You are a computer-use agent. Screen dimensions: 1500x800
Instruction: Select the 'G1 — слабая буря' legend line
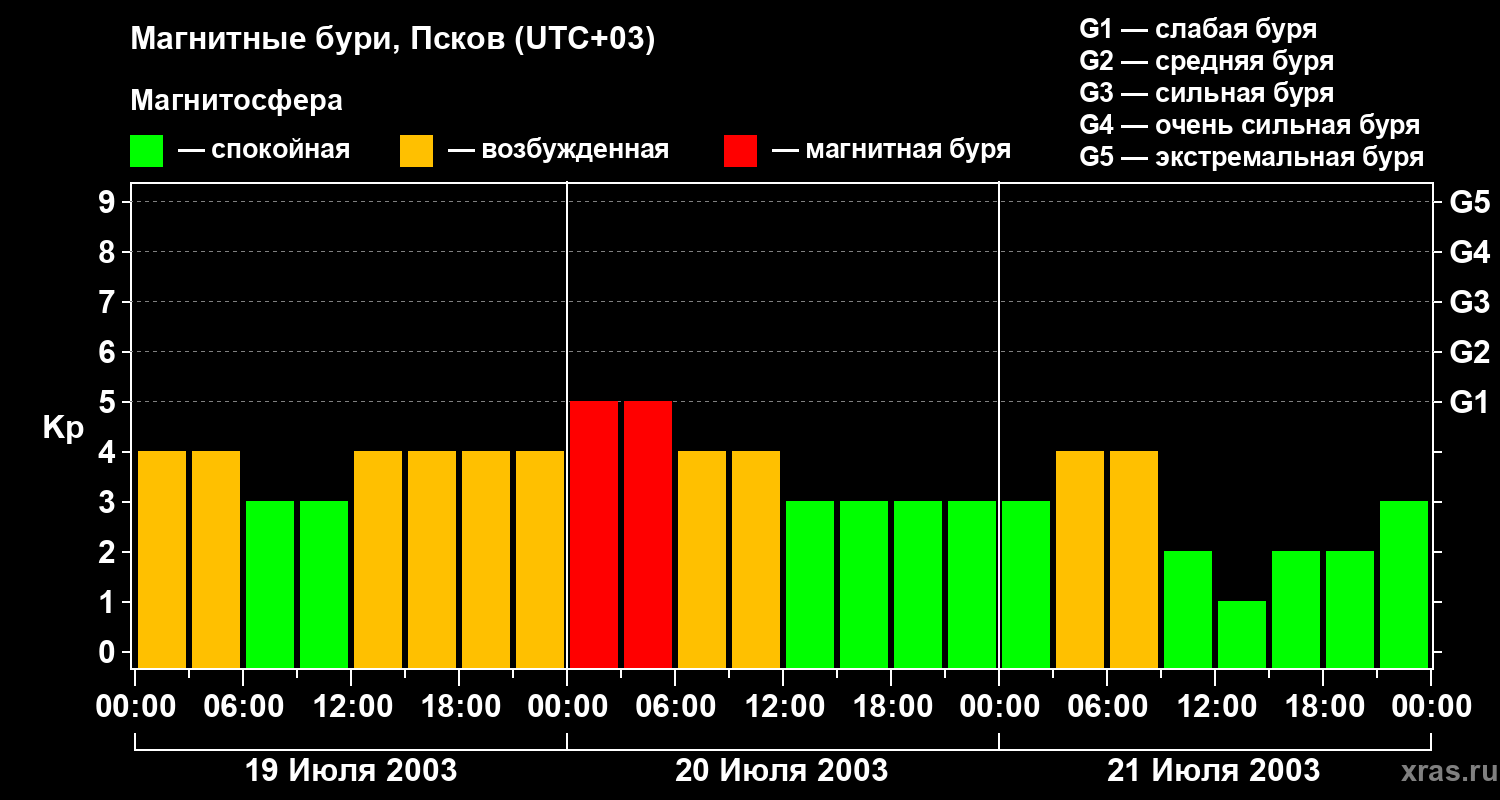[x=1198, y=29]
